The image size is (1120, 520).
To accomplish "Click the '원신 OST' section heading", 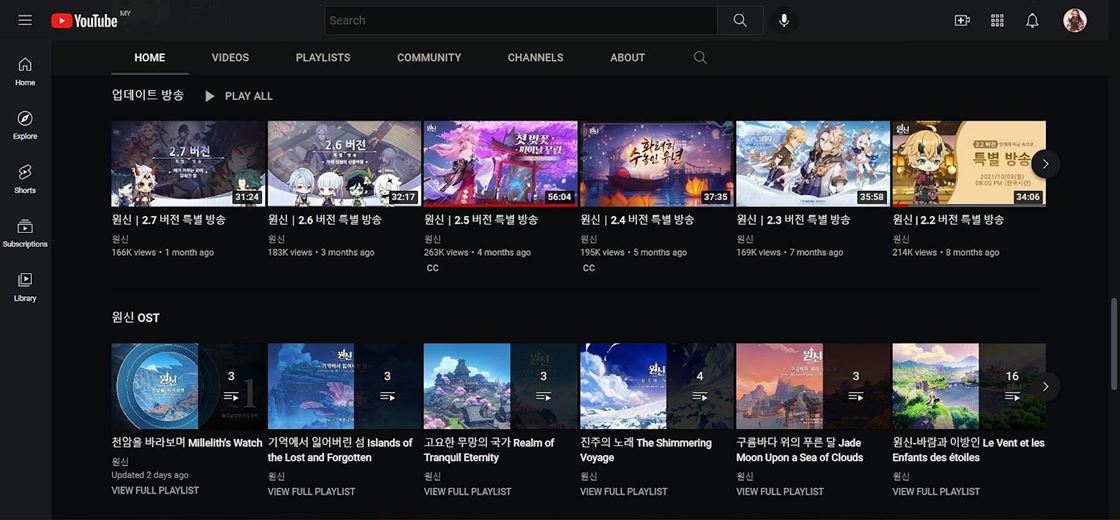I will click(136, 317).
